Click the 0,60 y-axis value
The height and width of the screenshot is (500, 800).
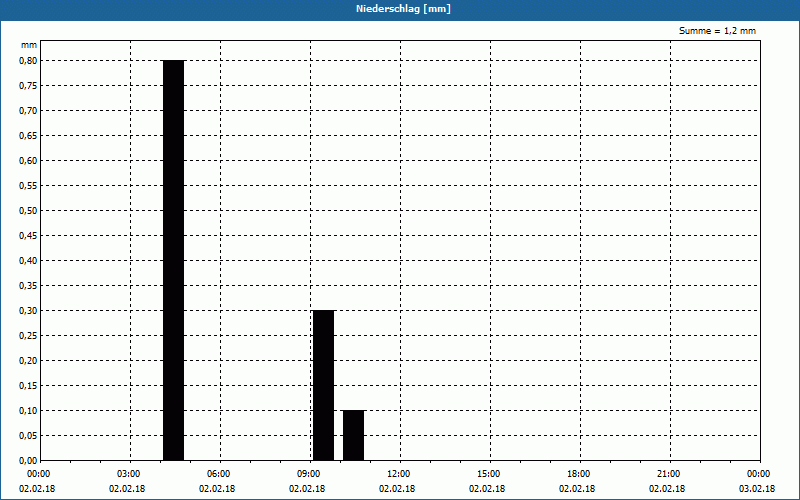point(28,161)
